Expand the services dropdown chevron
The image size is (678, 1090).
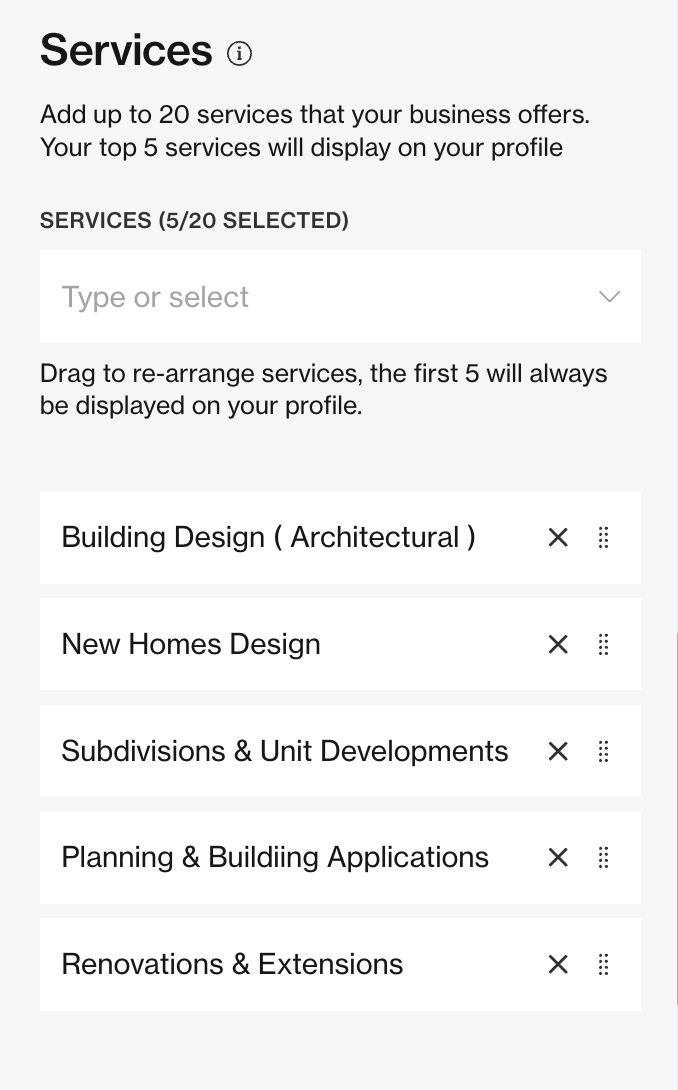[x=609, y=297]
